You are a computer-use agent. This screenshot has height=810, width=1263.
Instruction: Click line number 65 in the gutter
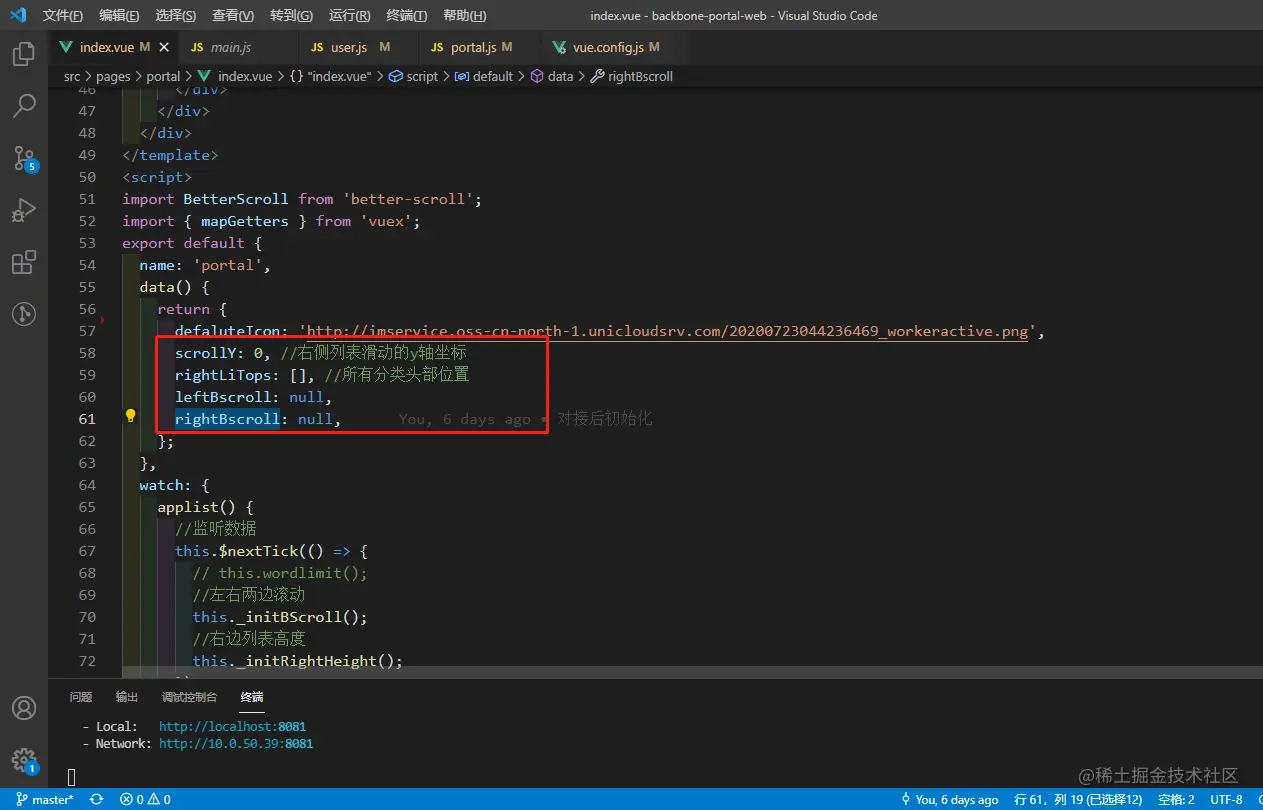coord(87,507)
